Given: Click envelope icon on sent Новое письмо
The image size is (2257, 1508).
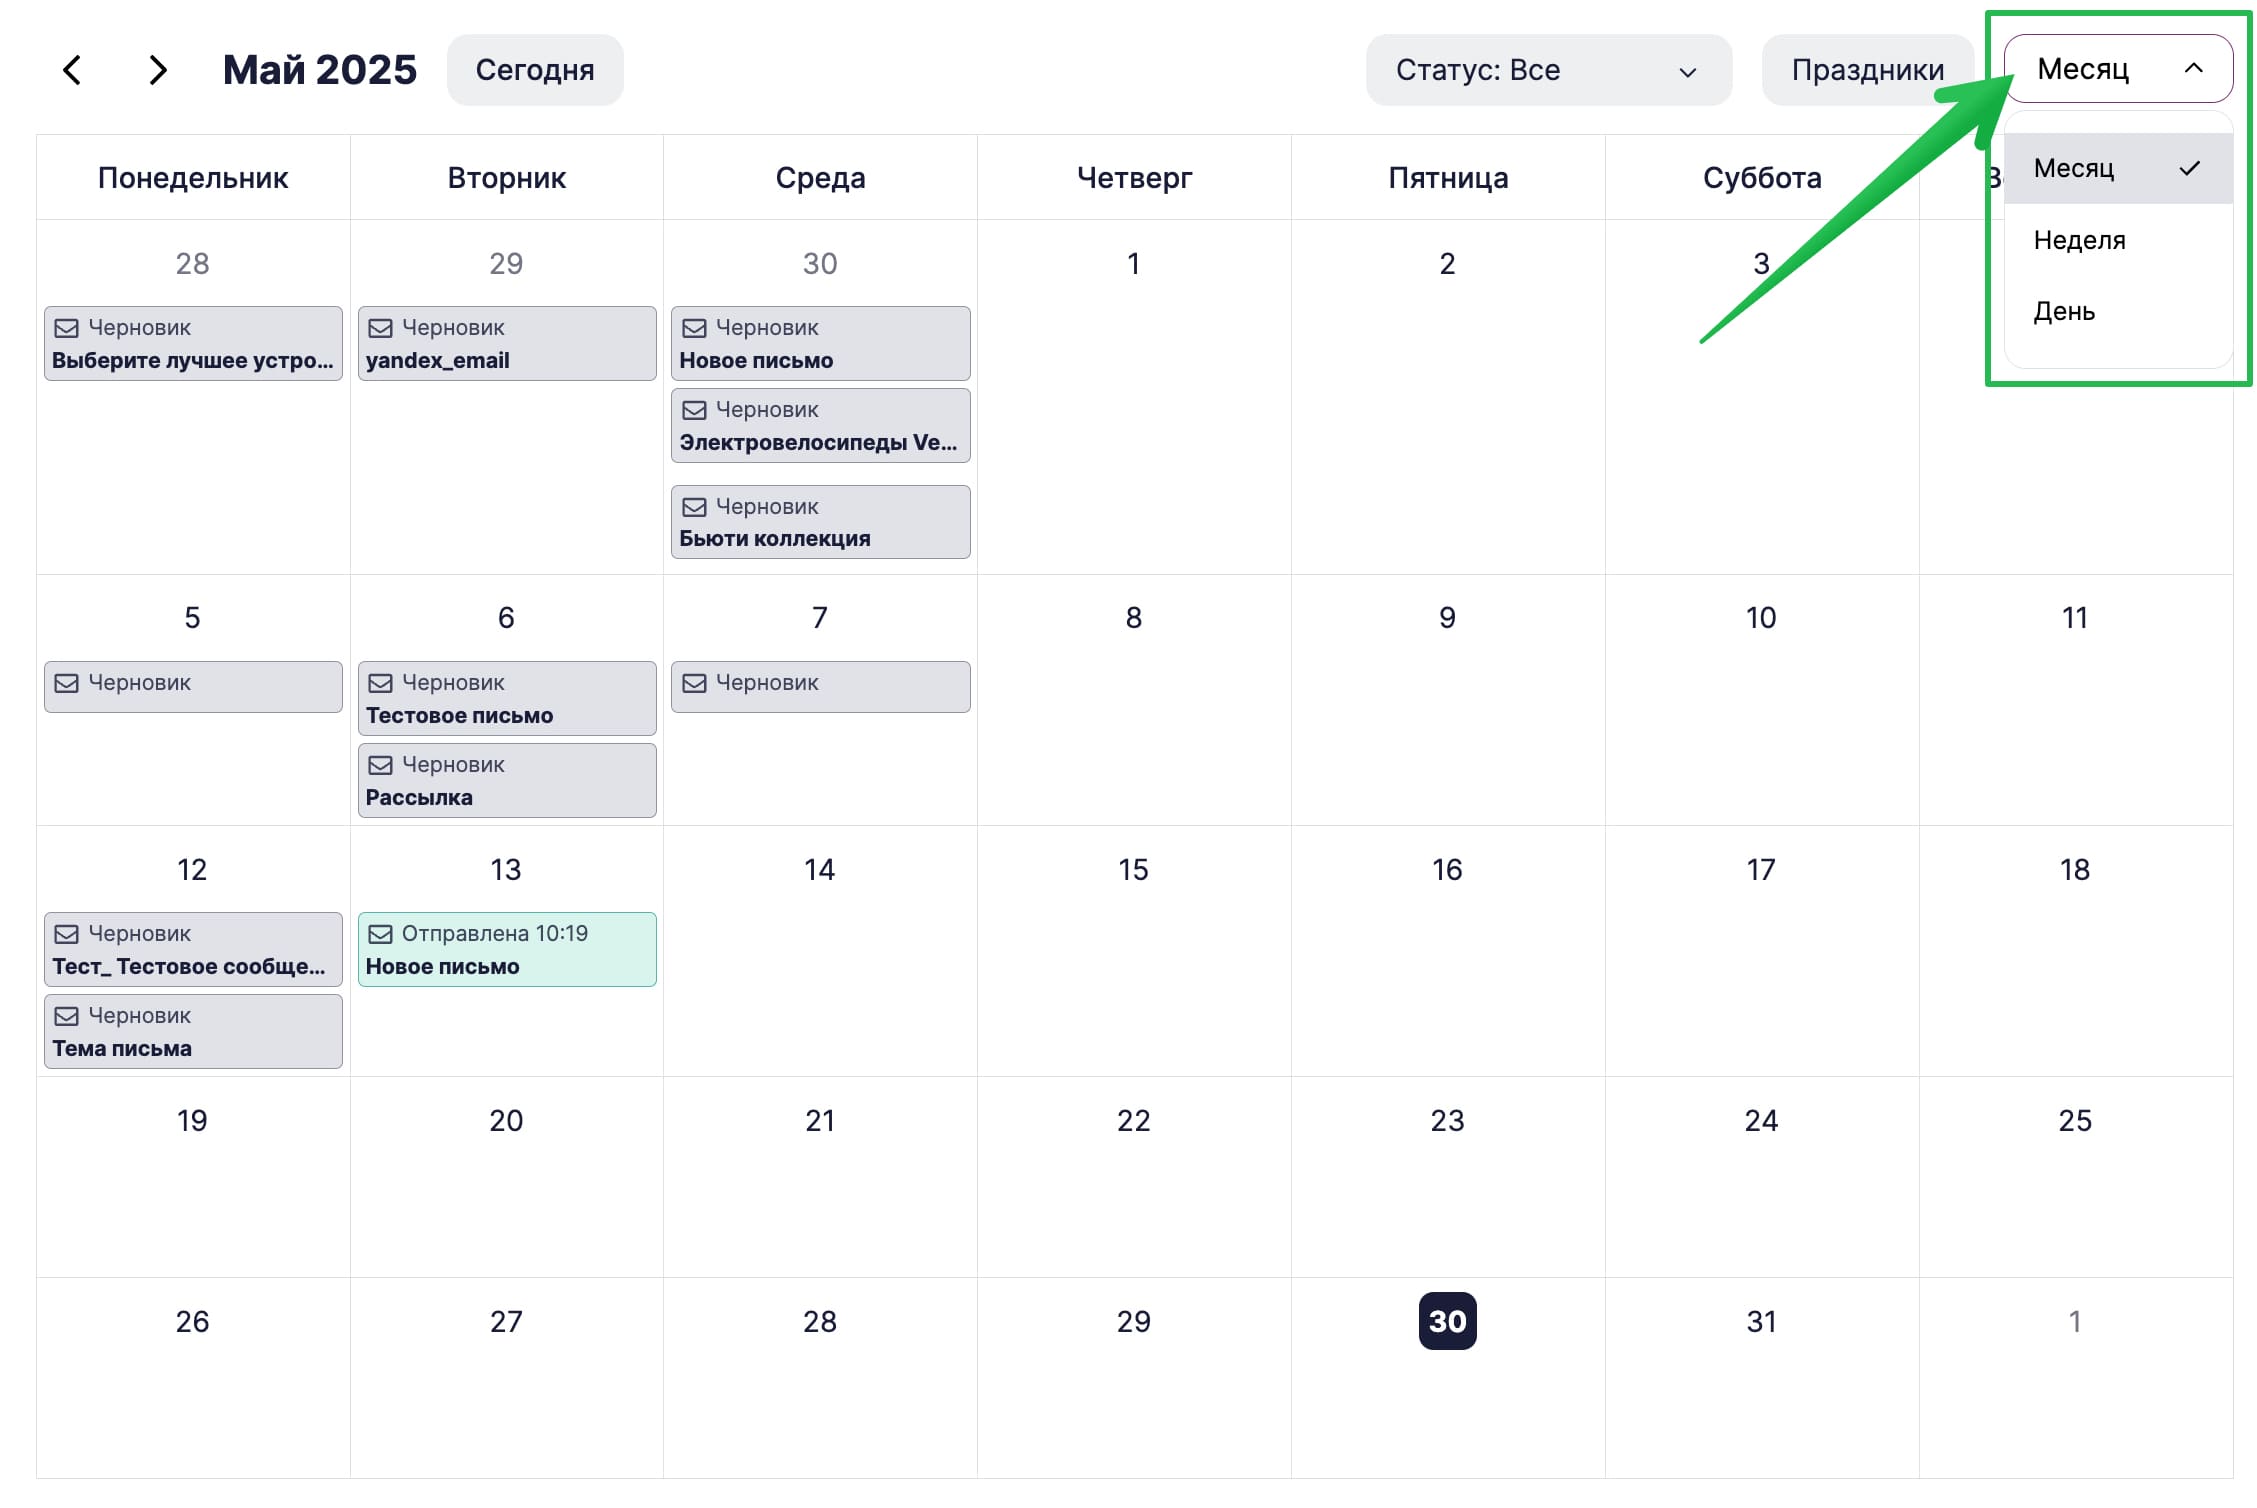Looking at the screenshot, I should click(380, 934).
